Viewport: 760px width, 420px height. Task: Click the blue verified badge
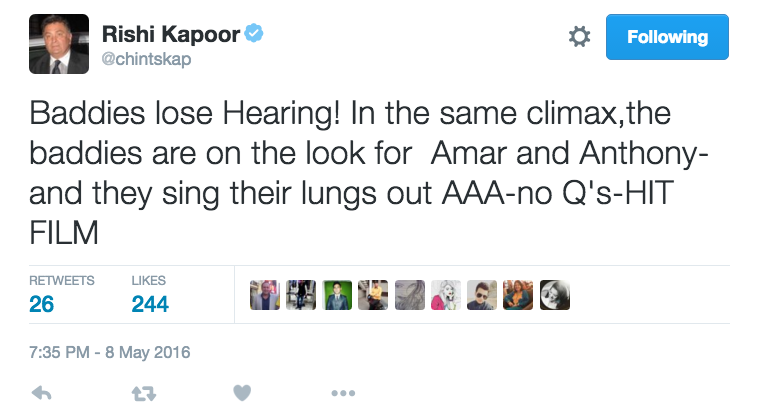point(257,34)
